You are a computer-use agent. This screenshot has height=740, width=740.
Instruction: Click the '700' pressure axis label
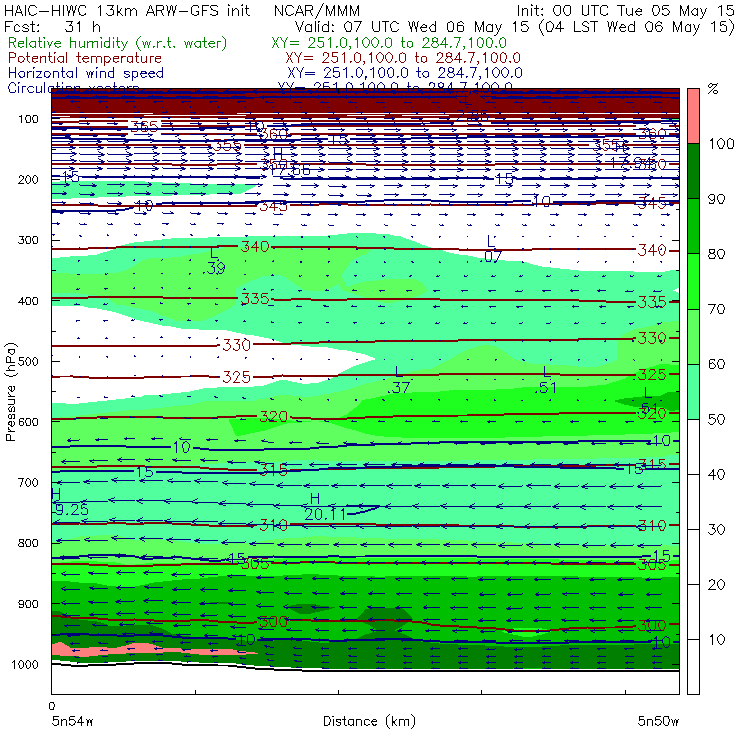point(28,482)
